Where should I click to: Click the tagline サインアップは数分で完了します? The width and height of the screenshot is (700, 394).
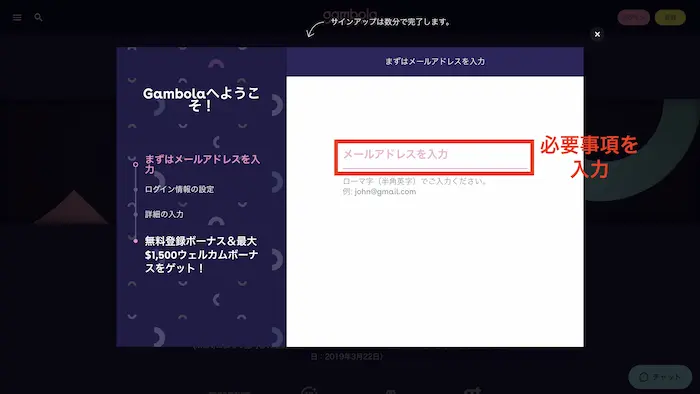390,22
